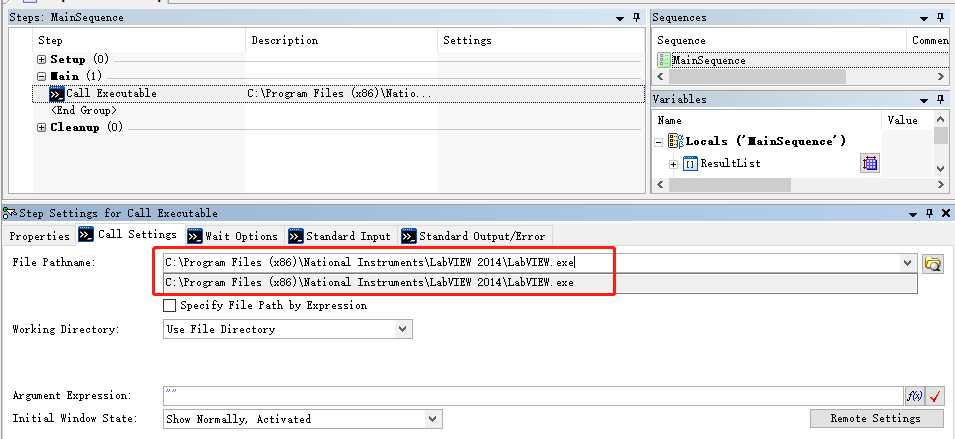Open the File Pathname dropdown arrow
Screen dimensions: 955x439
click(908, 263)
